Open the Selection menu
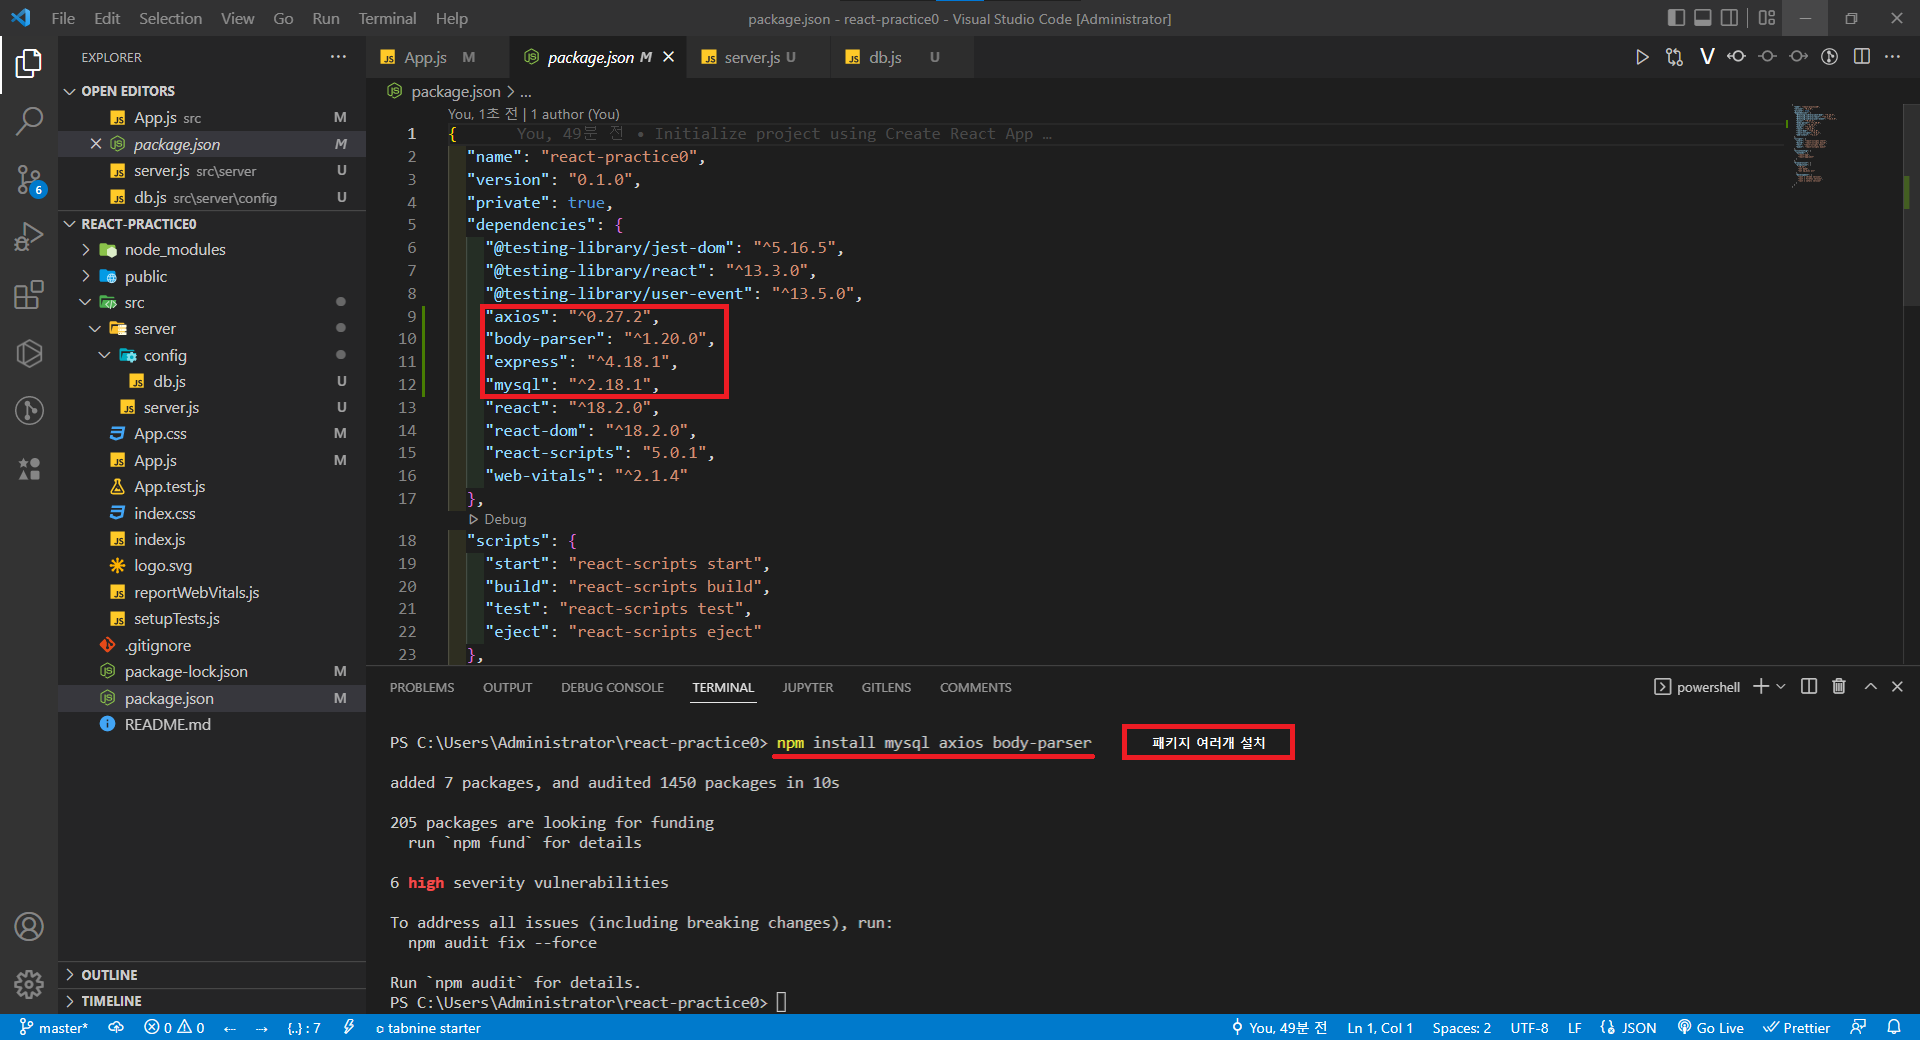The width and height of the screenshot is (1920, 1040). point(170,18)
